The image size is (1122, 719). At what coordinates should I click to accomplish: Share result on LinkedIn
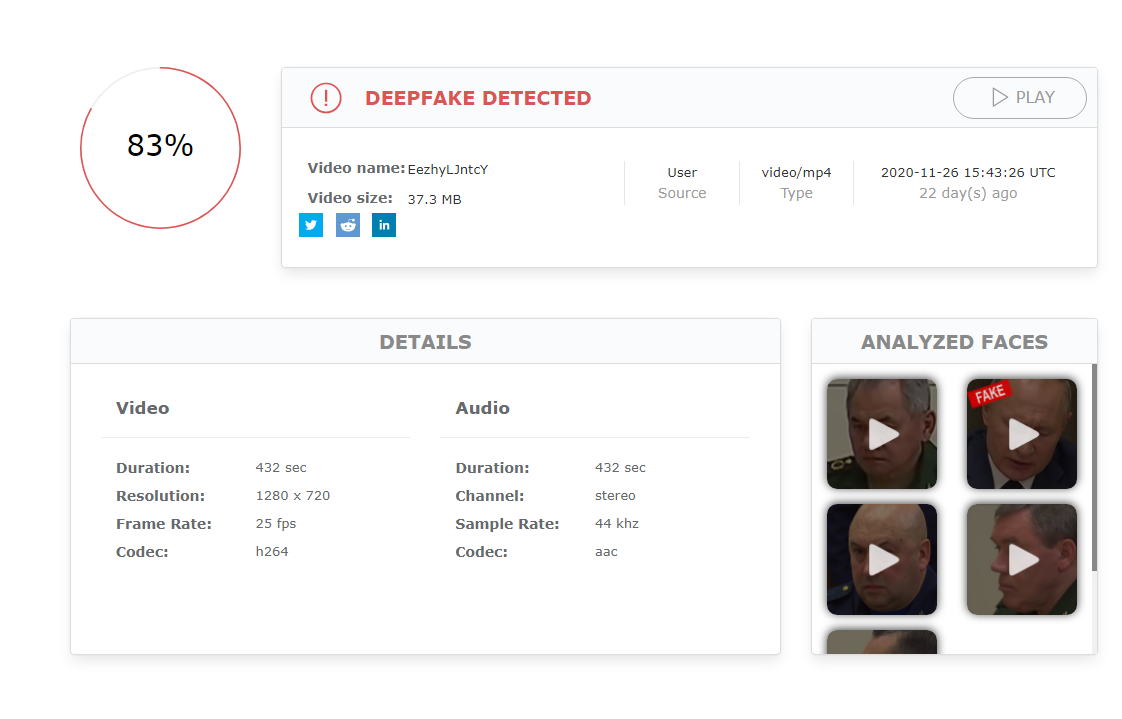tap(384, 225)
